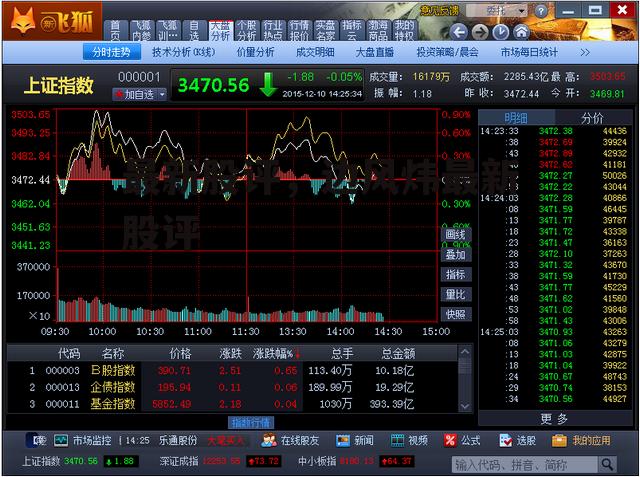The width and height of the screenshot is (640, 477).
Task: Click the 乐通股份 ticker alert
Action: pos(178,440)
